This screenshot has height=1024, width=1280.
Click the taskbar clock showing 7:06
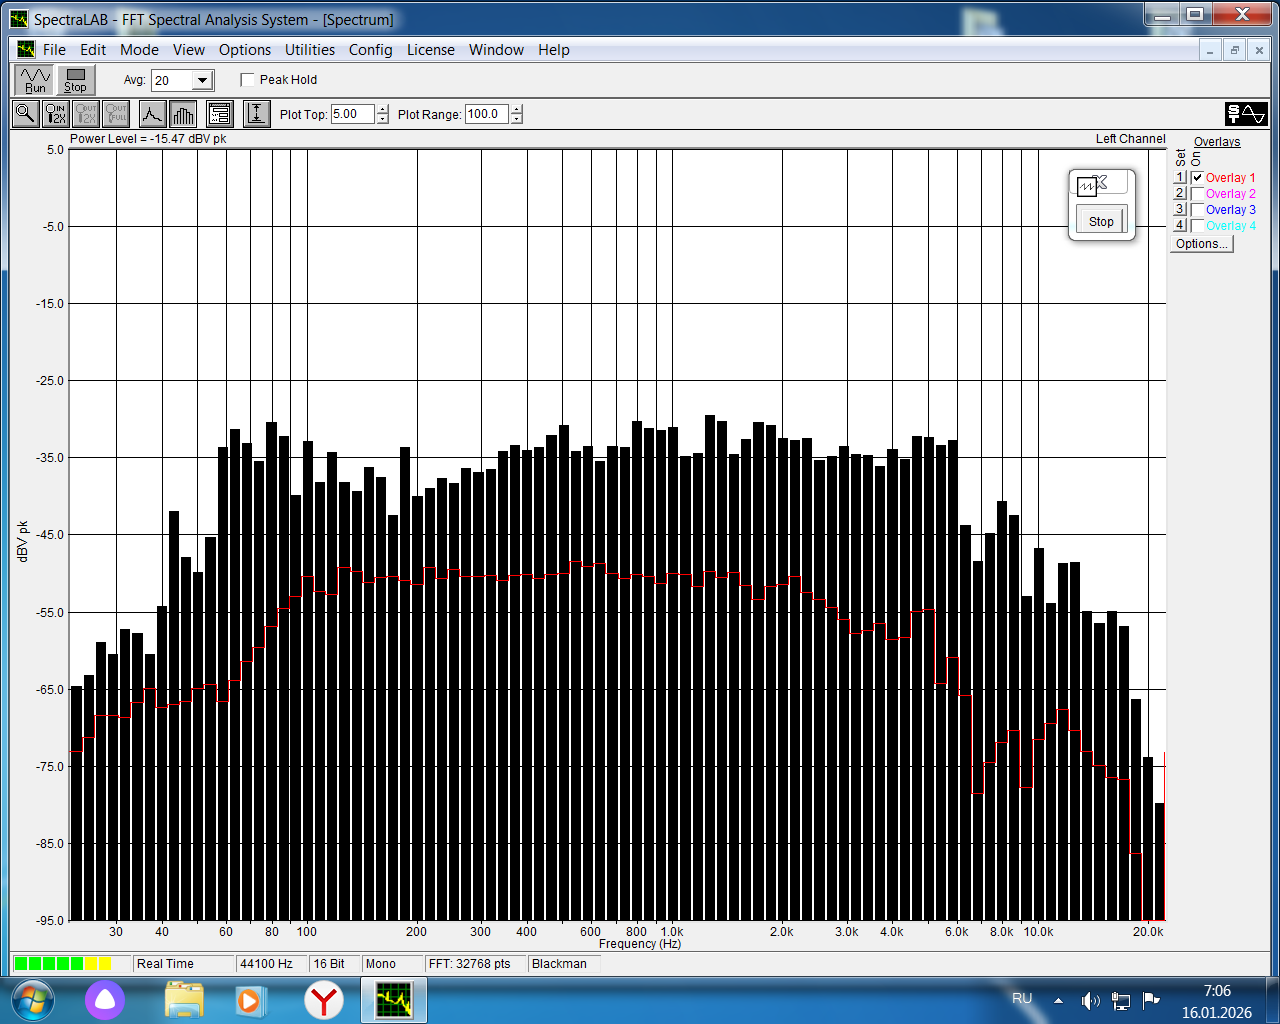click(1217, 991)
